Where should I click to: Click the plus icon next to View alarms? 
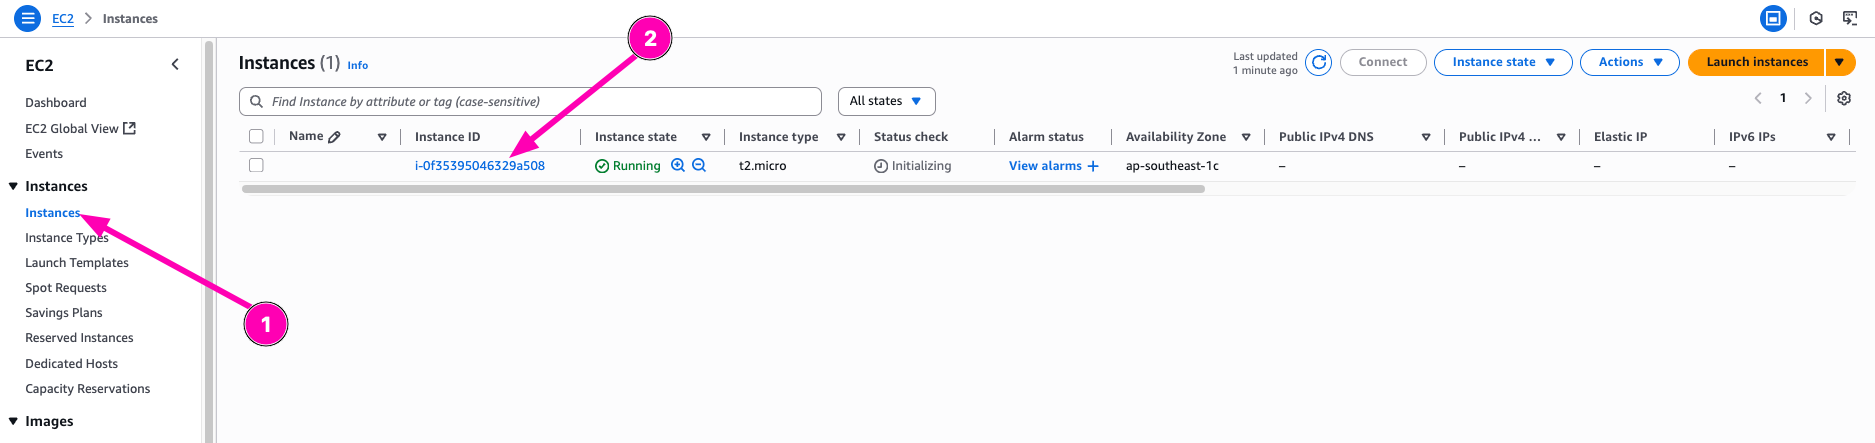pyautogui.click(x=1093, y=166)
